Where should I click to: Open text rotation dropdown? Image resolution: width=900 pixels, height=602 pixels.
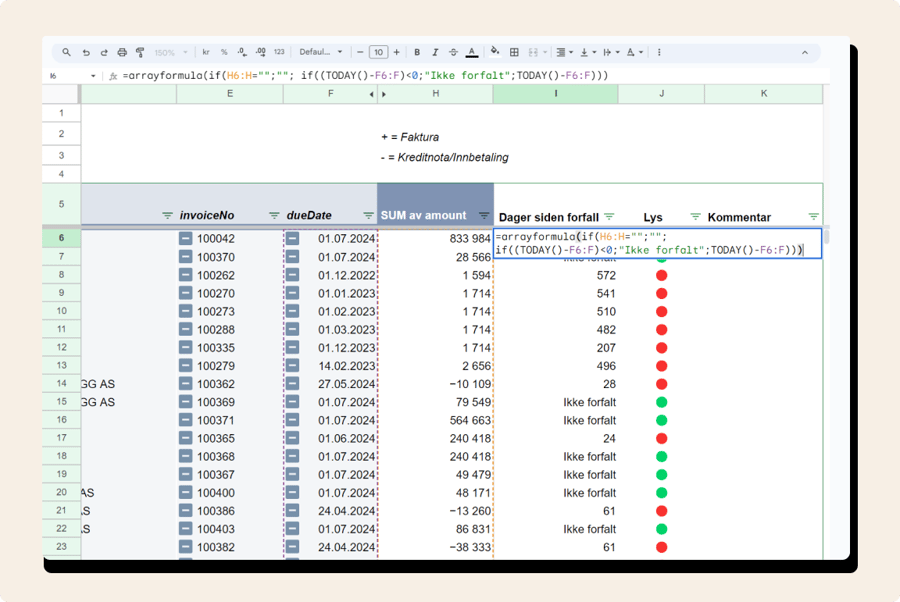[634, 52]
